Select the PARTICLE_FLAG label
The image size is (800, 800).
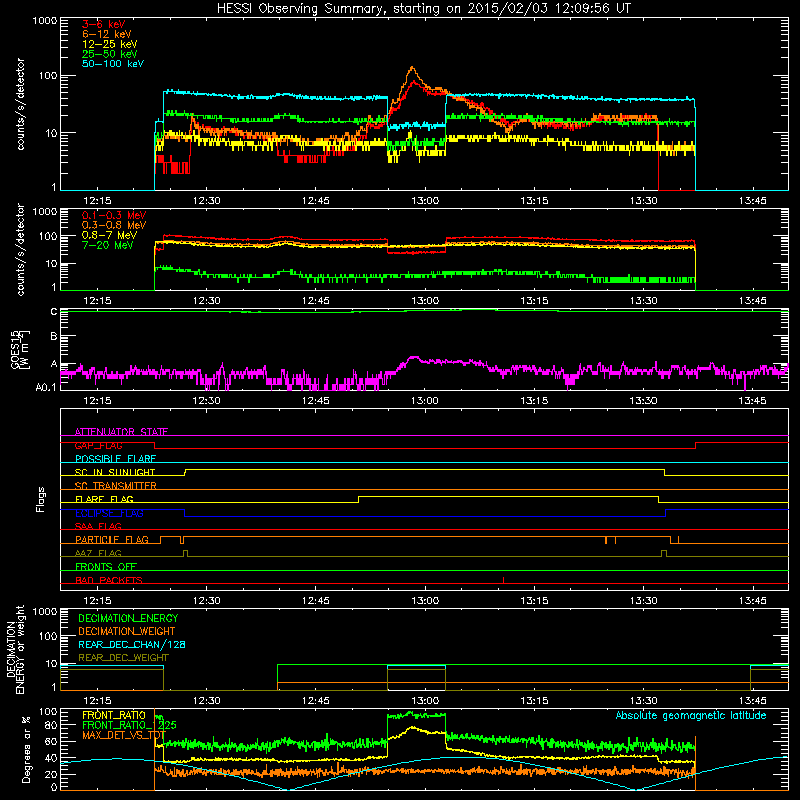click(x=112, y=539)
